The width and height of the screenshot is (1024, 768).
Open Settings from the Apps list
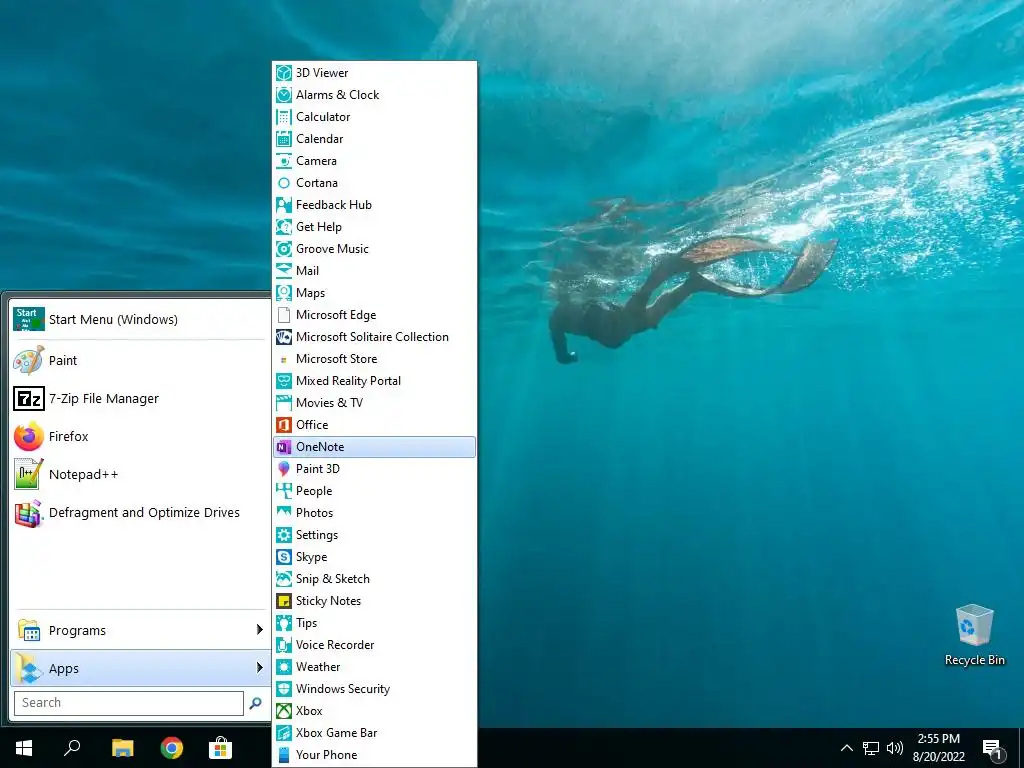(374, 535)
